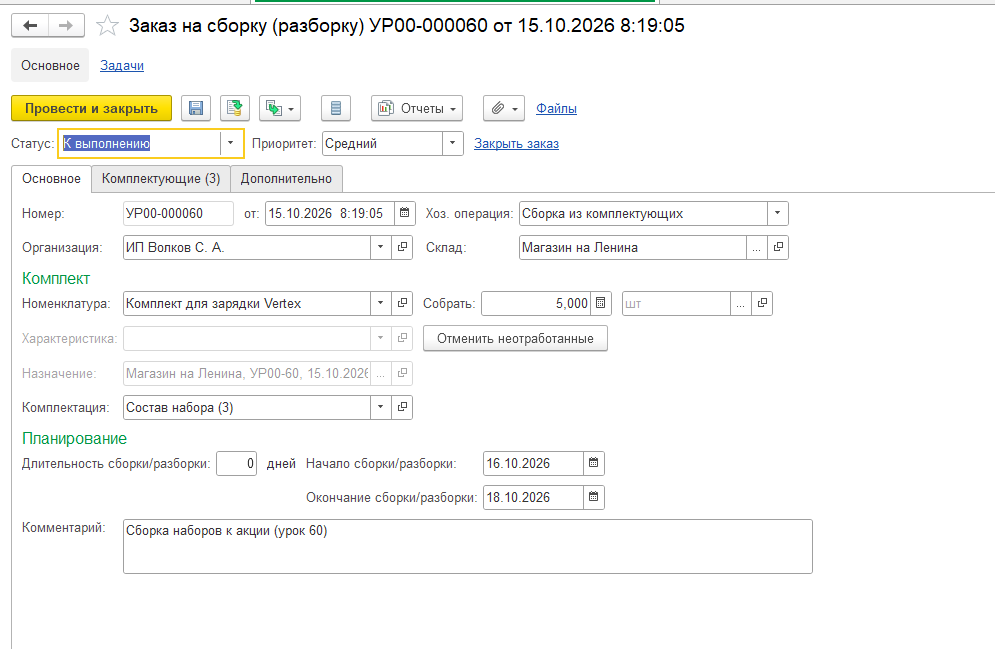Open the Файлы link

tap(557, 108)
